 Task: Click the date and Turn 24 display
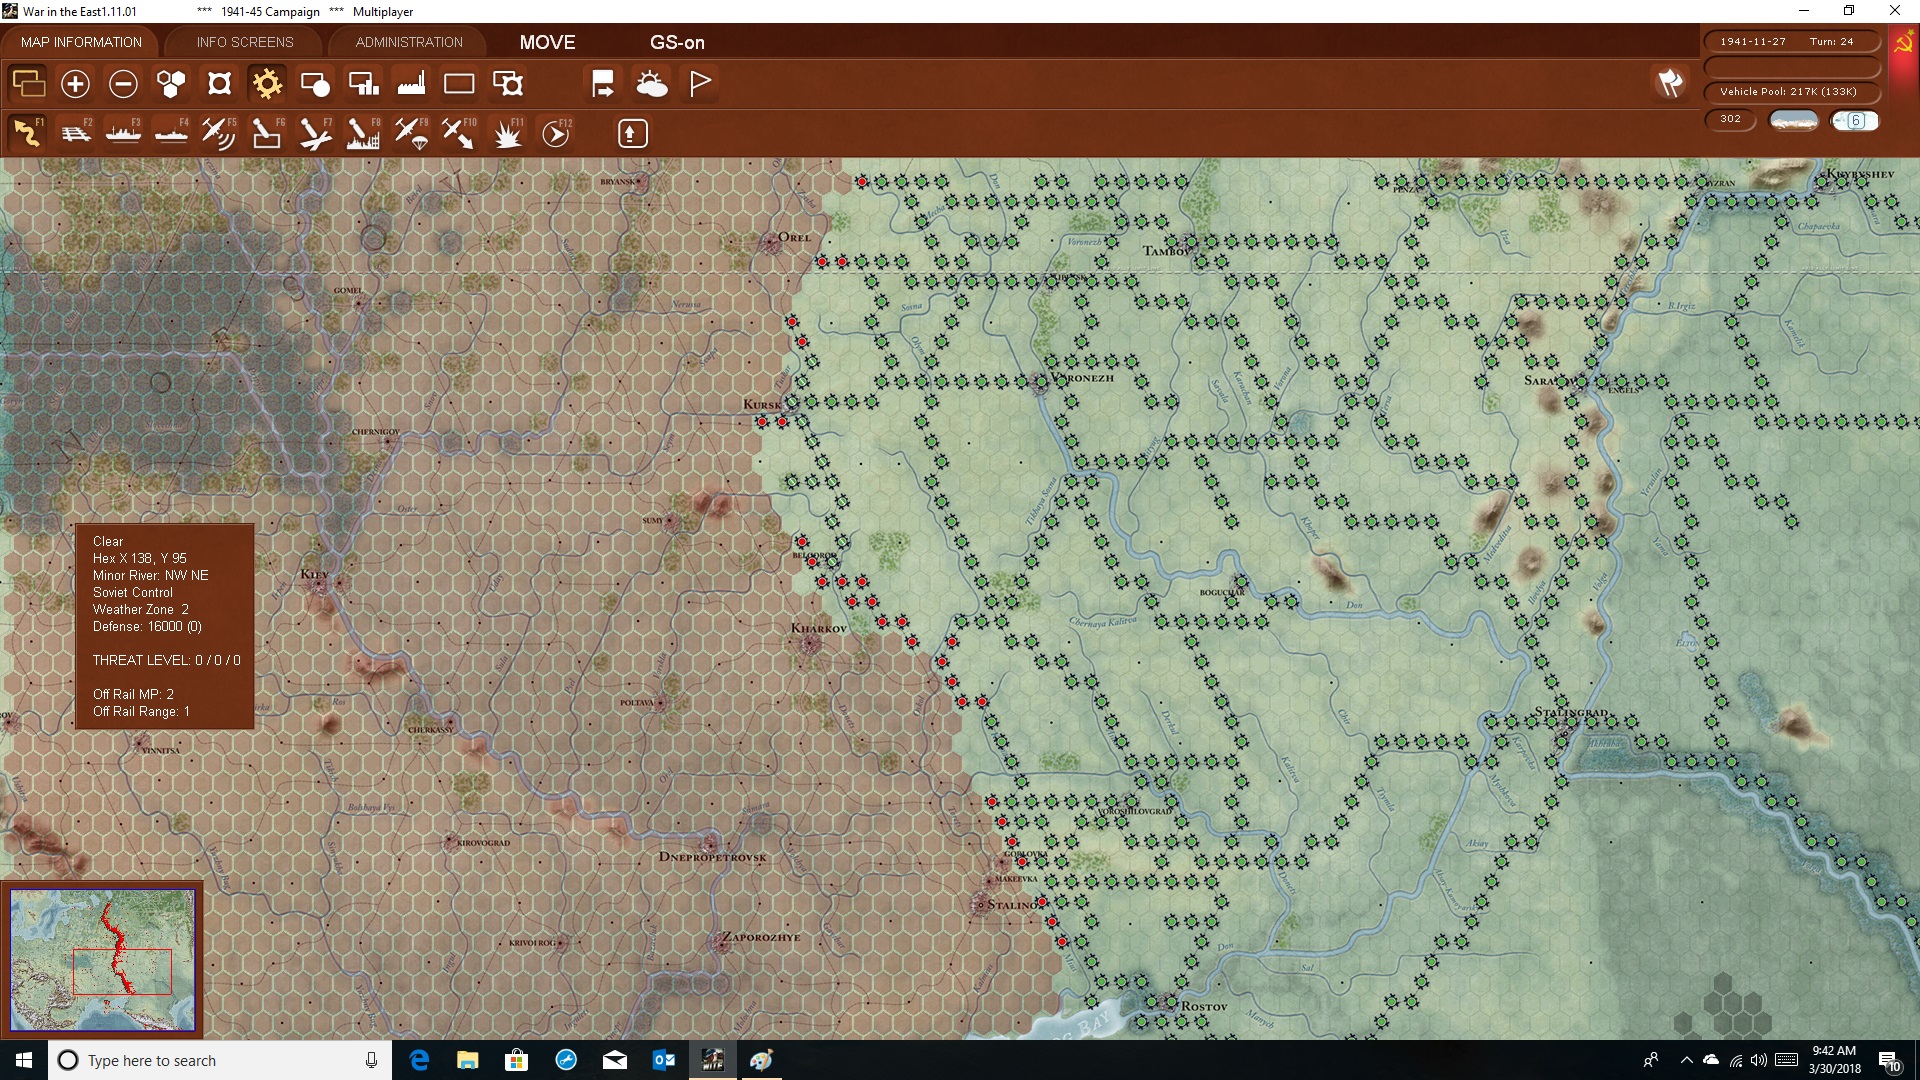(1790, 41)
